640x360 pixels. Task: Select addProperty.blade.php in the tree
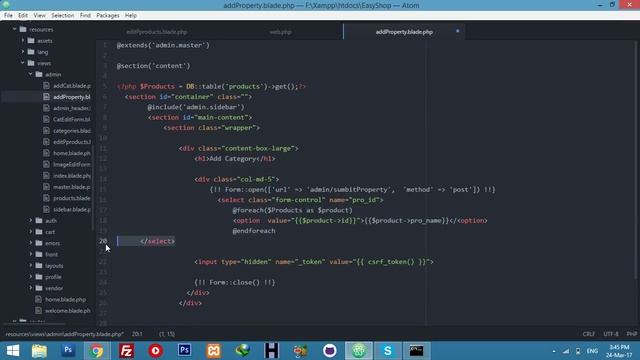pos(72,97)
